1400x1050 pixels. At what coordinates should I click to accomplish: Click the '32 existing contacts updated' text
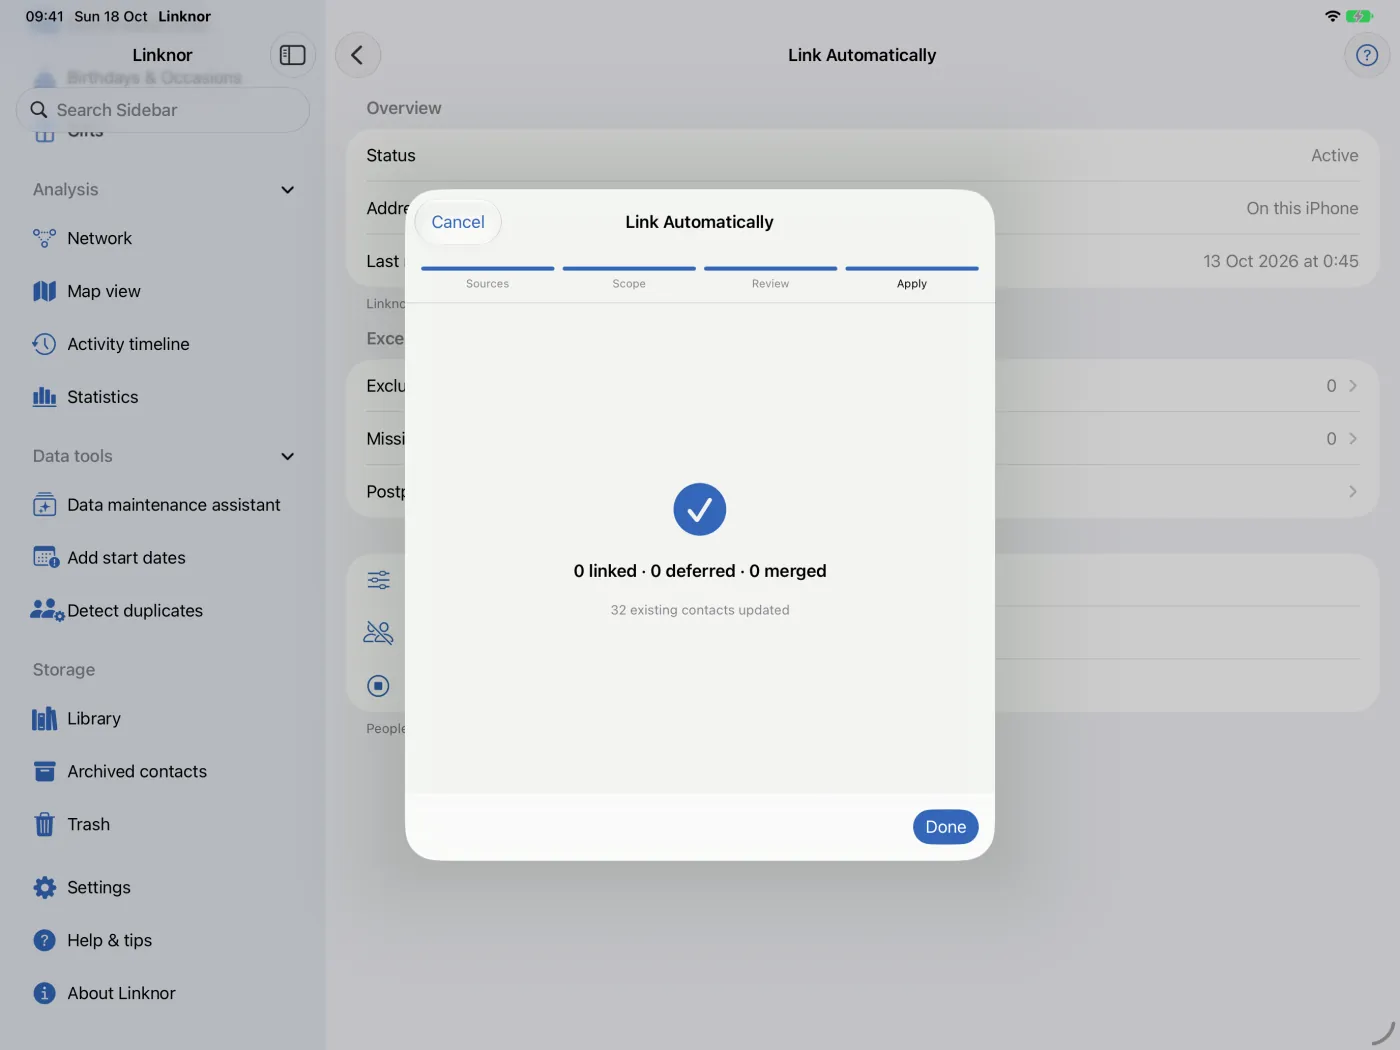point(700,610)
